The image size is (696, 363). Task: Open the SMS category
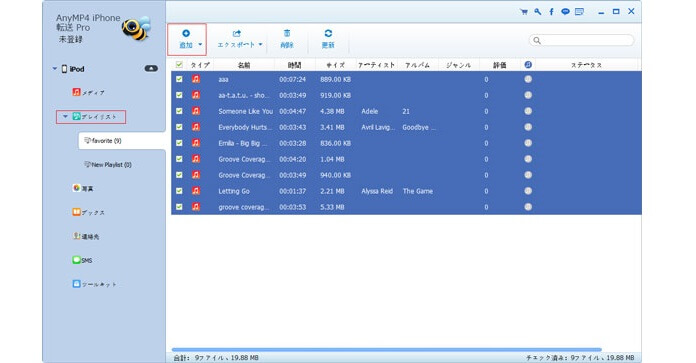(x=83, y=260)
